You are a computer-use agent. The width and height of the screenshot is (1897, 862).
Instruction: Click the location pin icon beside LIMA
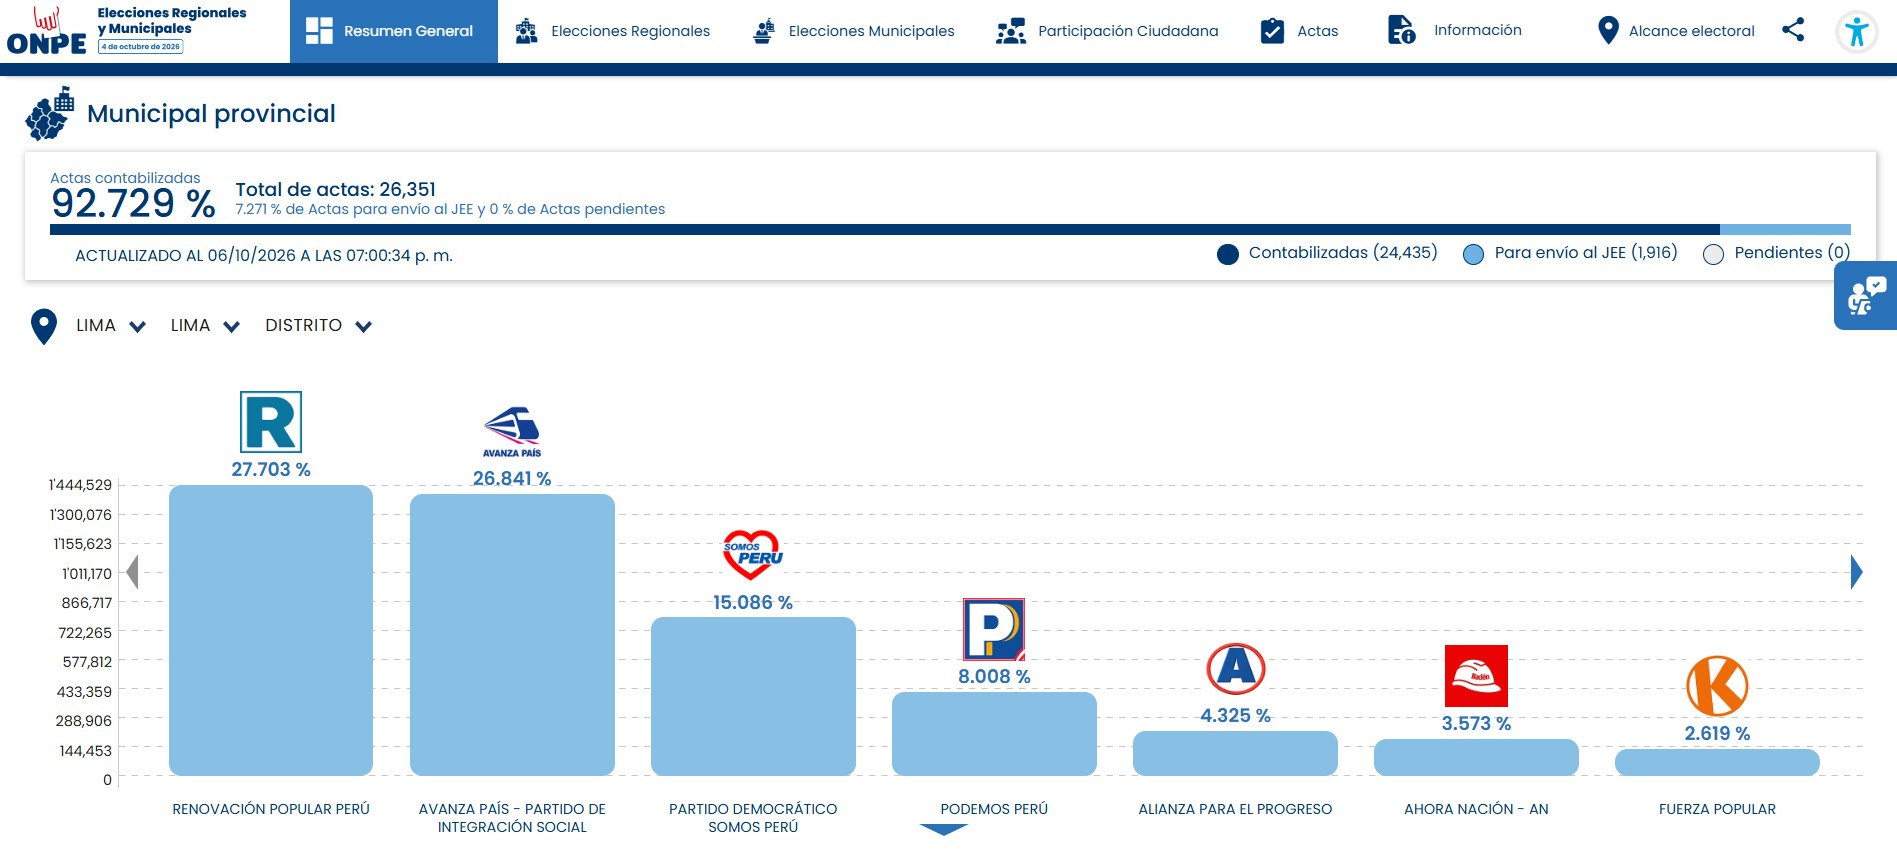point(44,327)
